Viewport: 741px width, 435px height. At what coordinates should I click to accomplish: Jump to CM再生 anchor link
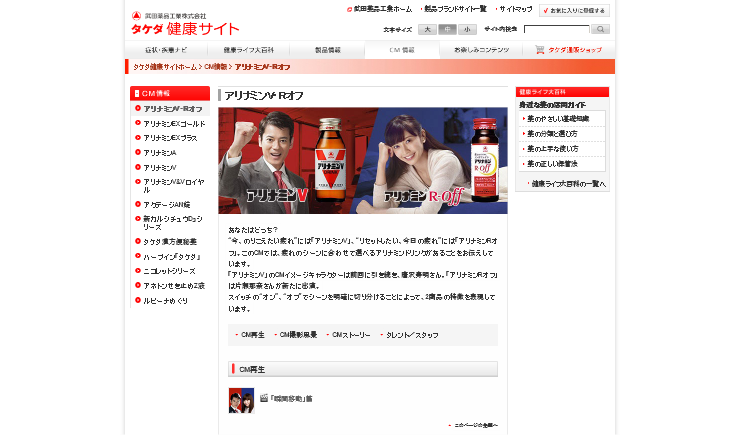point(252,335)
